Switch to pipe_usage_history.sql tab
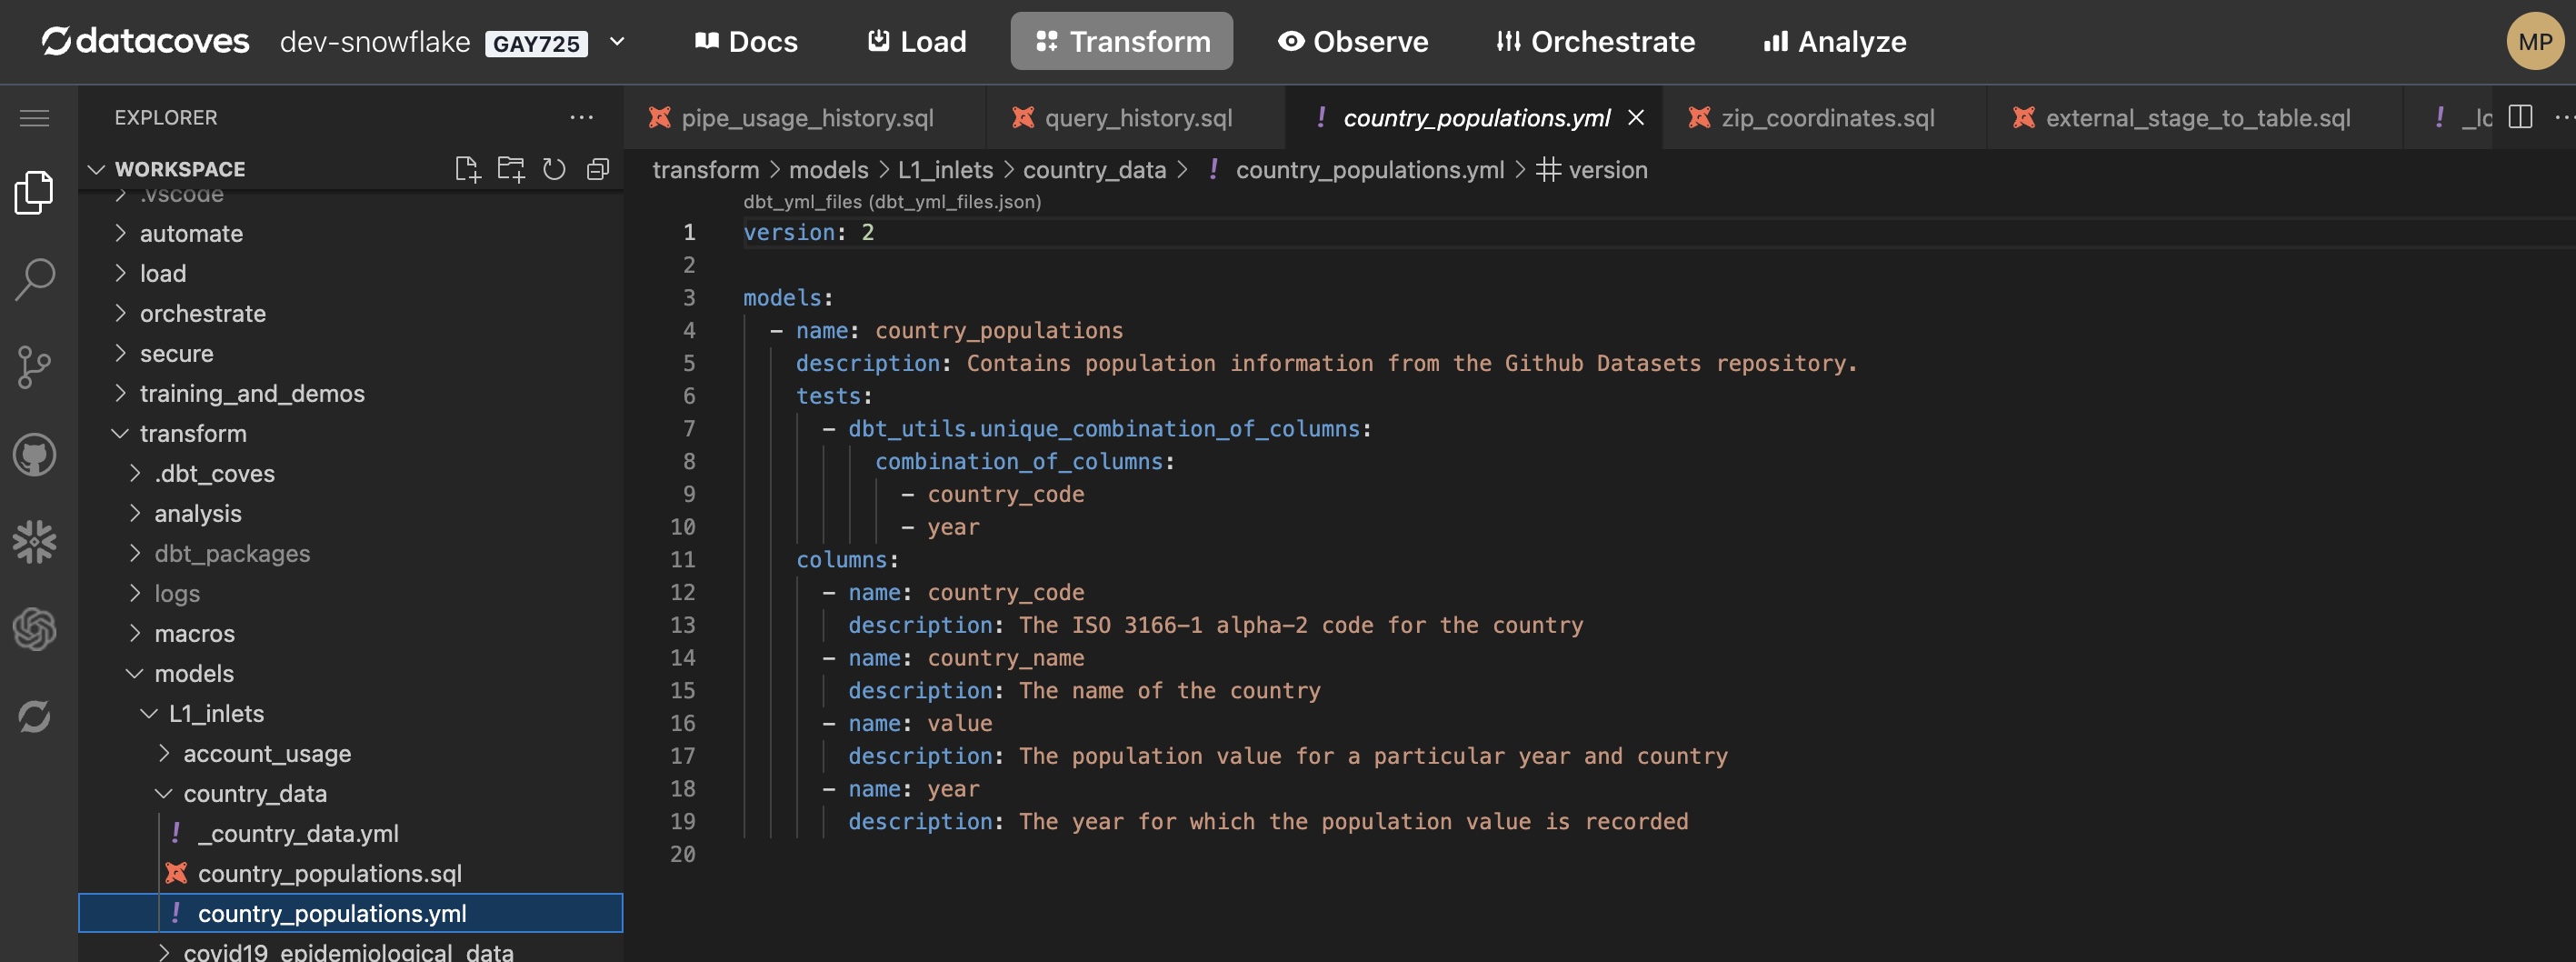The image size is (2576, 962). click(x=805, y=117)
